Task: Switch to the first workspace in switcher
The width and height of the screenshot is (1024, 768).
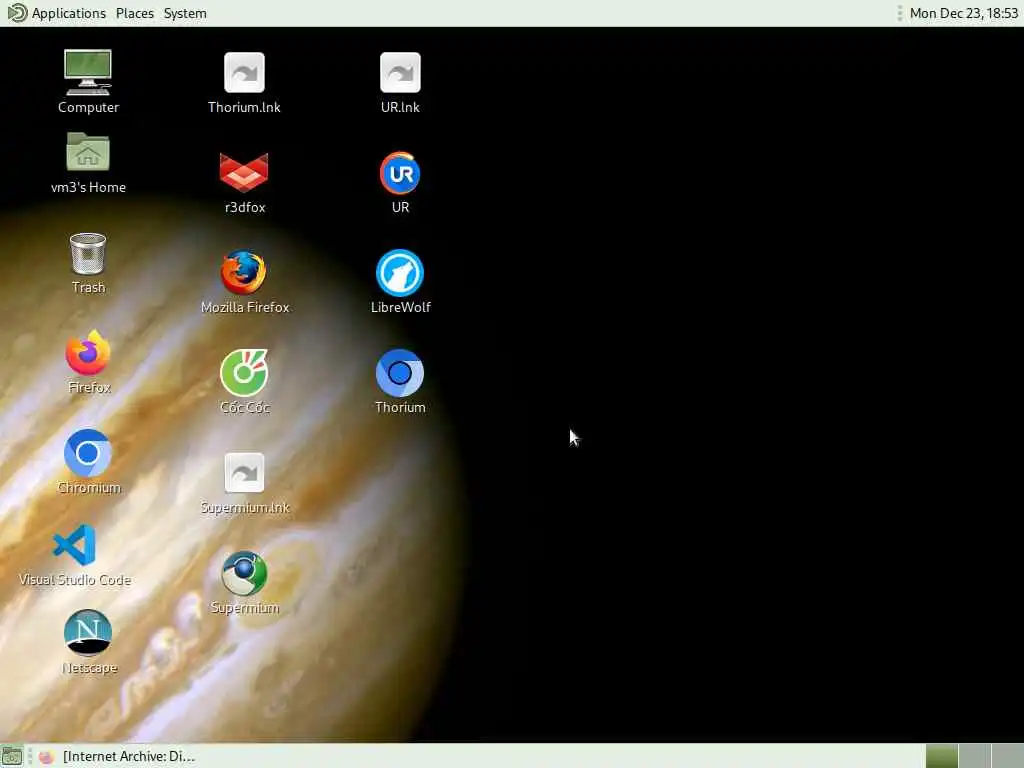Action: (x=942, y=756)
